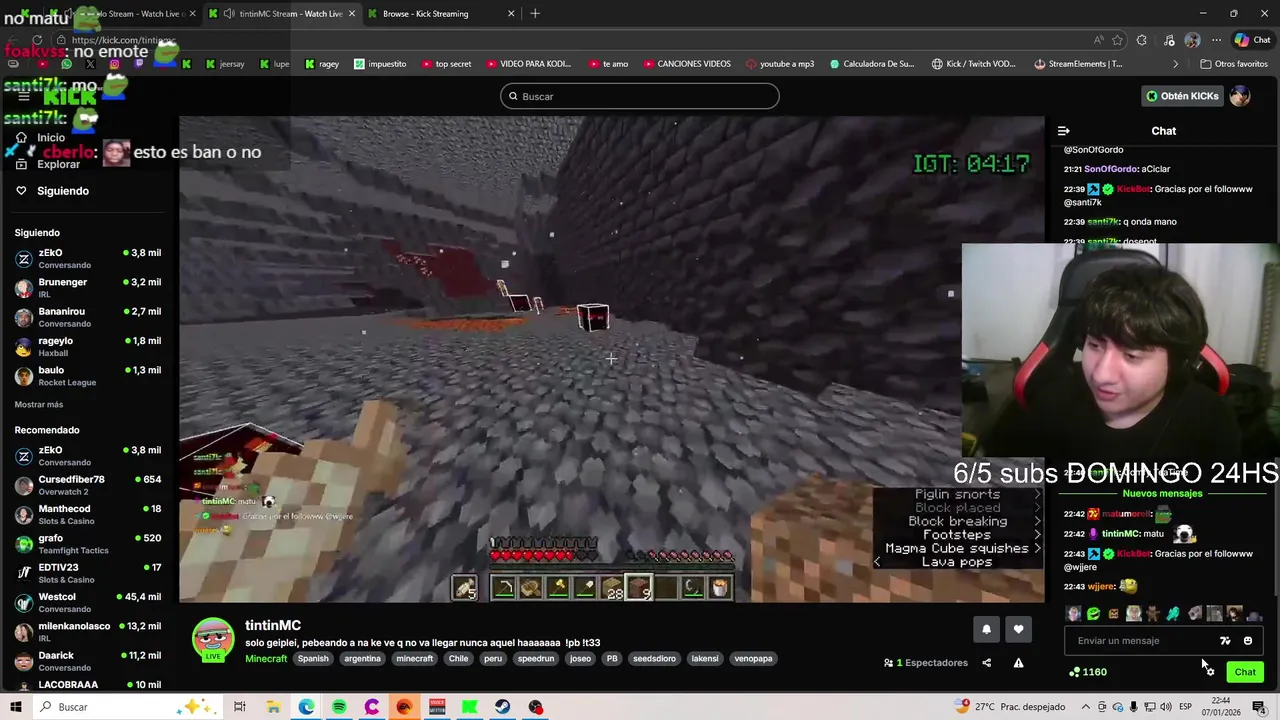Click the 'speedrun' tag

pyautogui.click(x=536, y=659)
